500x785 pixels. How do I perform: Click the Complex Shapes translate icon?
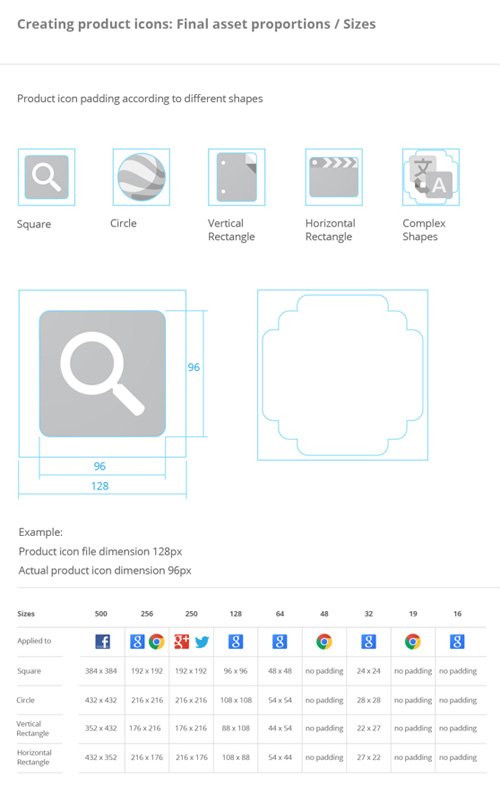coord(431,177)
